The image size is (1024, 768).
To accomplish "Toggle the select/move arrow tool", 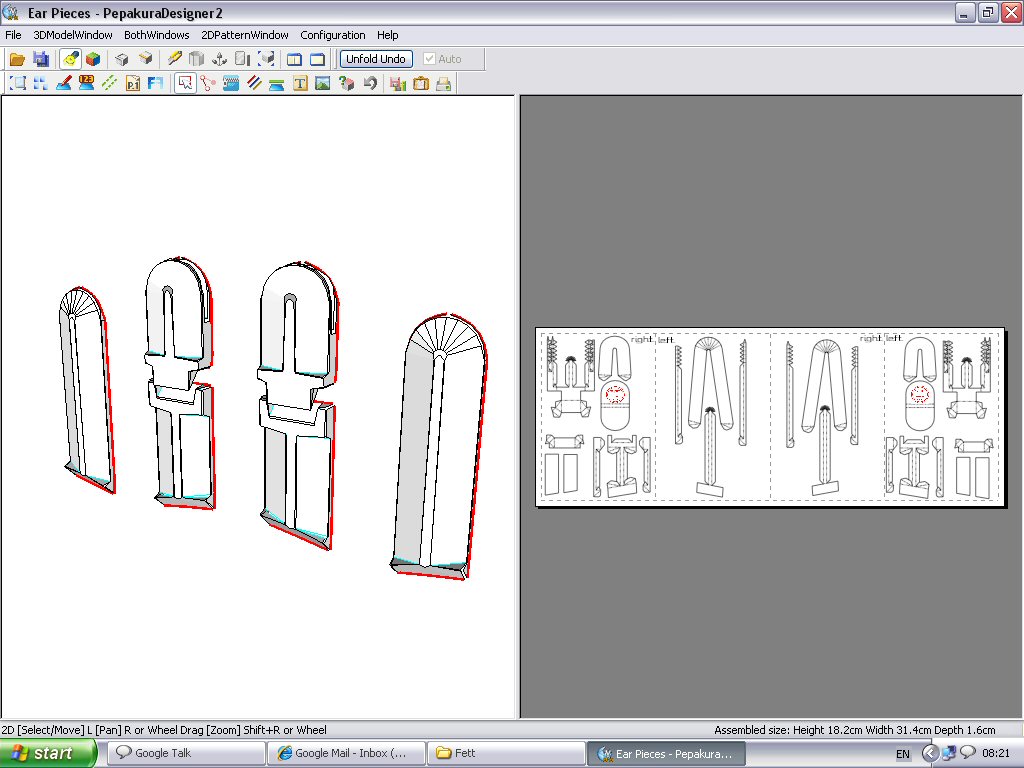I will pyautogui.click(x=185, y=84).
